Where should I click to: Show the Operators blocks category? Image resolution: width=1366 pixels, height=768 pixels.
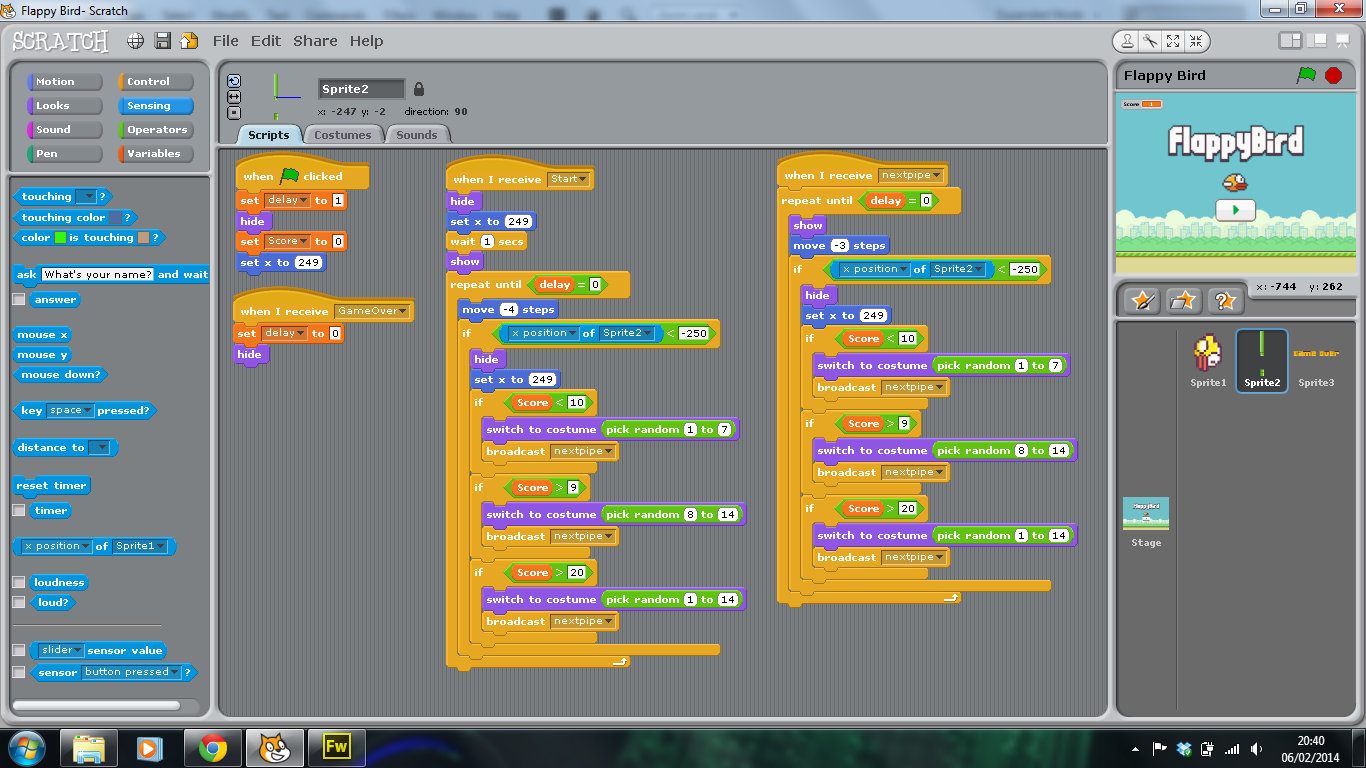click(156, 130)
